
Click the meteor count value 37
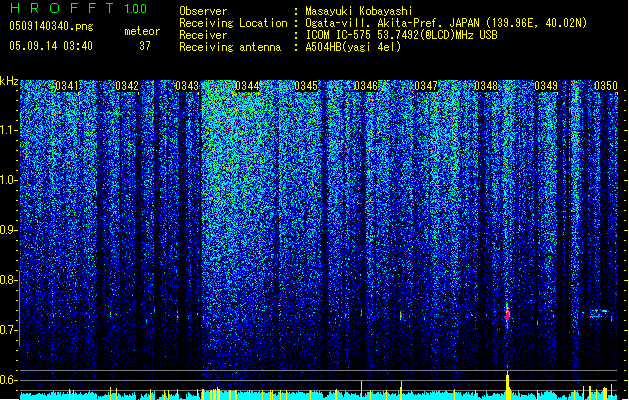coord(145,46)
